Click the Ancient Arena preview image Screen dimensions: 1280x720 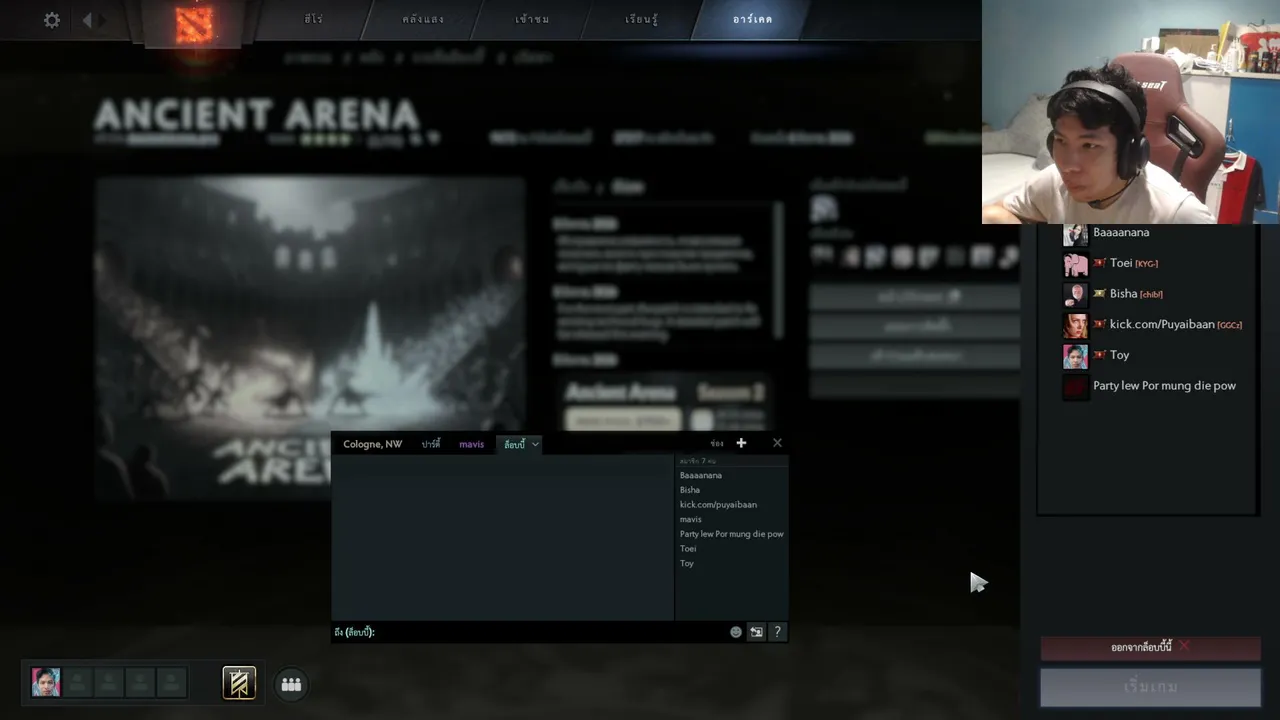(x=310, y=338)
